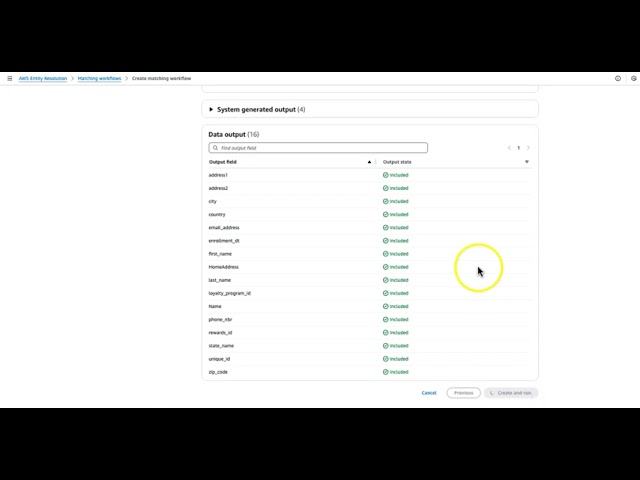Screen dimensions: 640x480
Task: Select the city output field
Action: click(213, 201)
